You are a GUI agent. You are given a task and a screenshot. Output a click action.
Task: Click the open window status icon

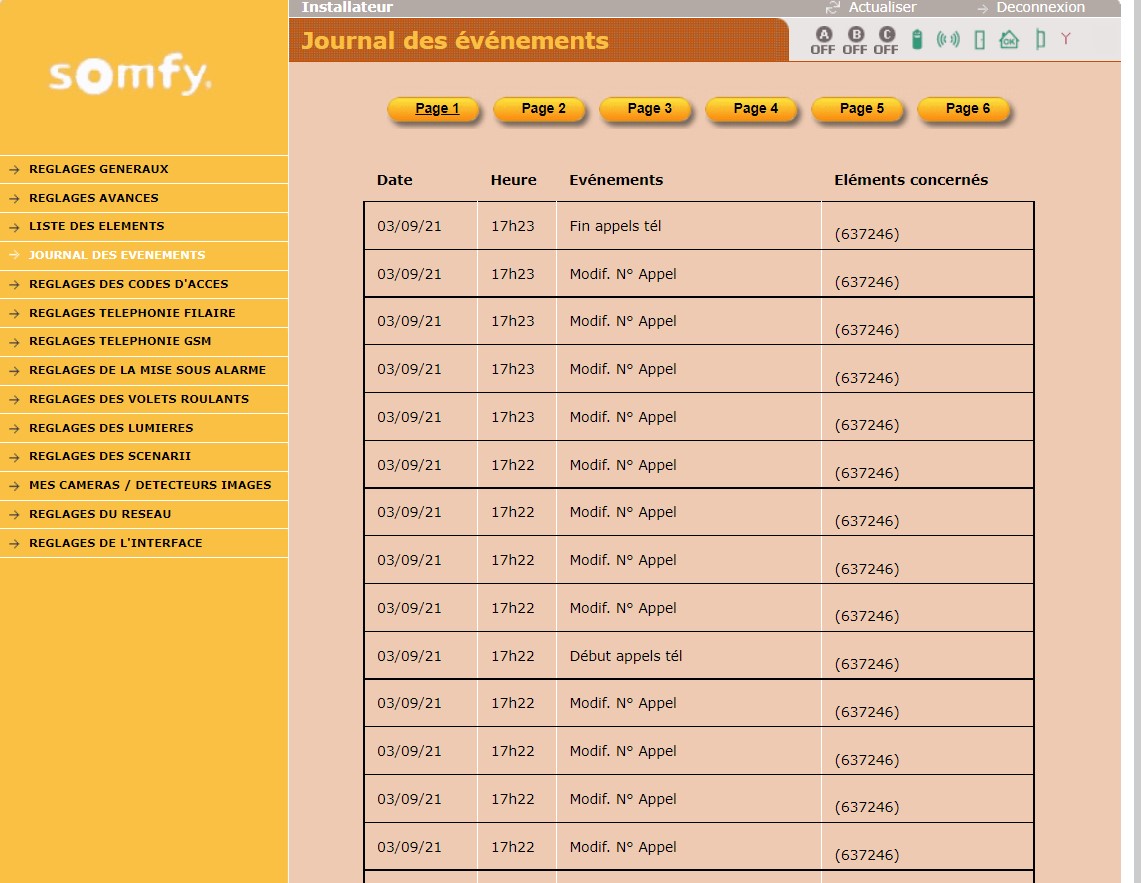1040,40
